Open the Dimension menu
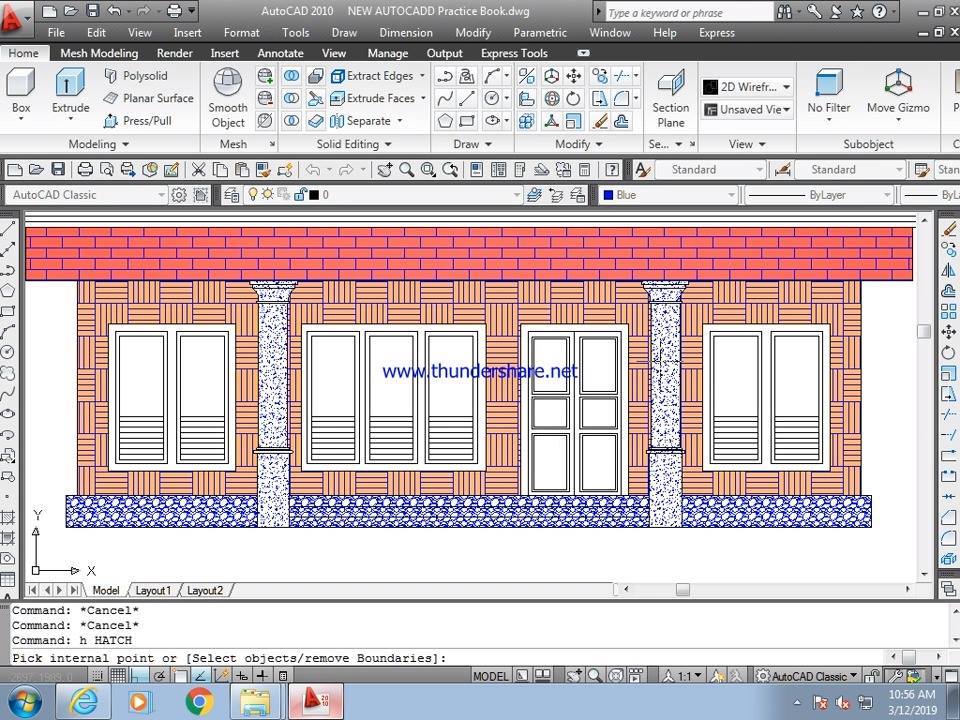The width and height of the screenshot is (960, 720). (406, 32)
